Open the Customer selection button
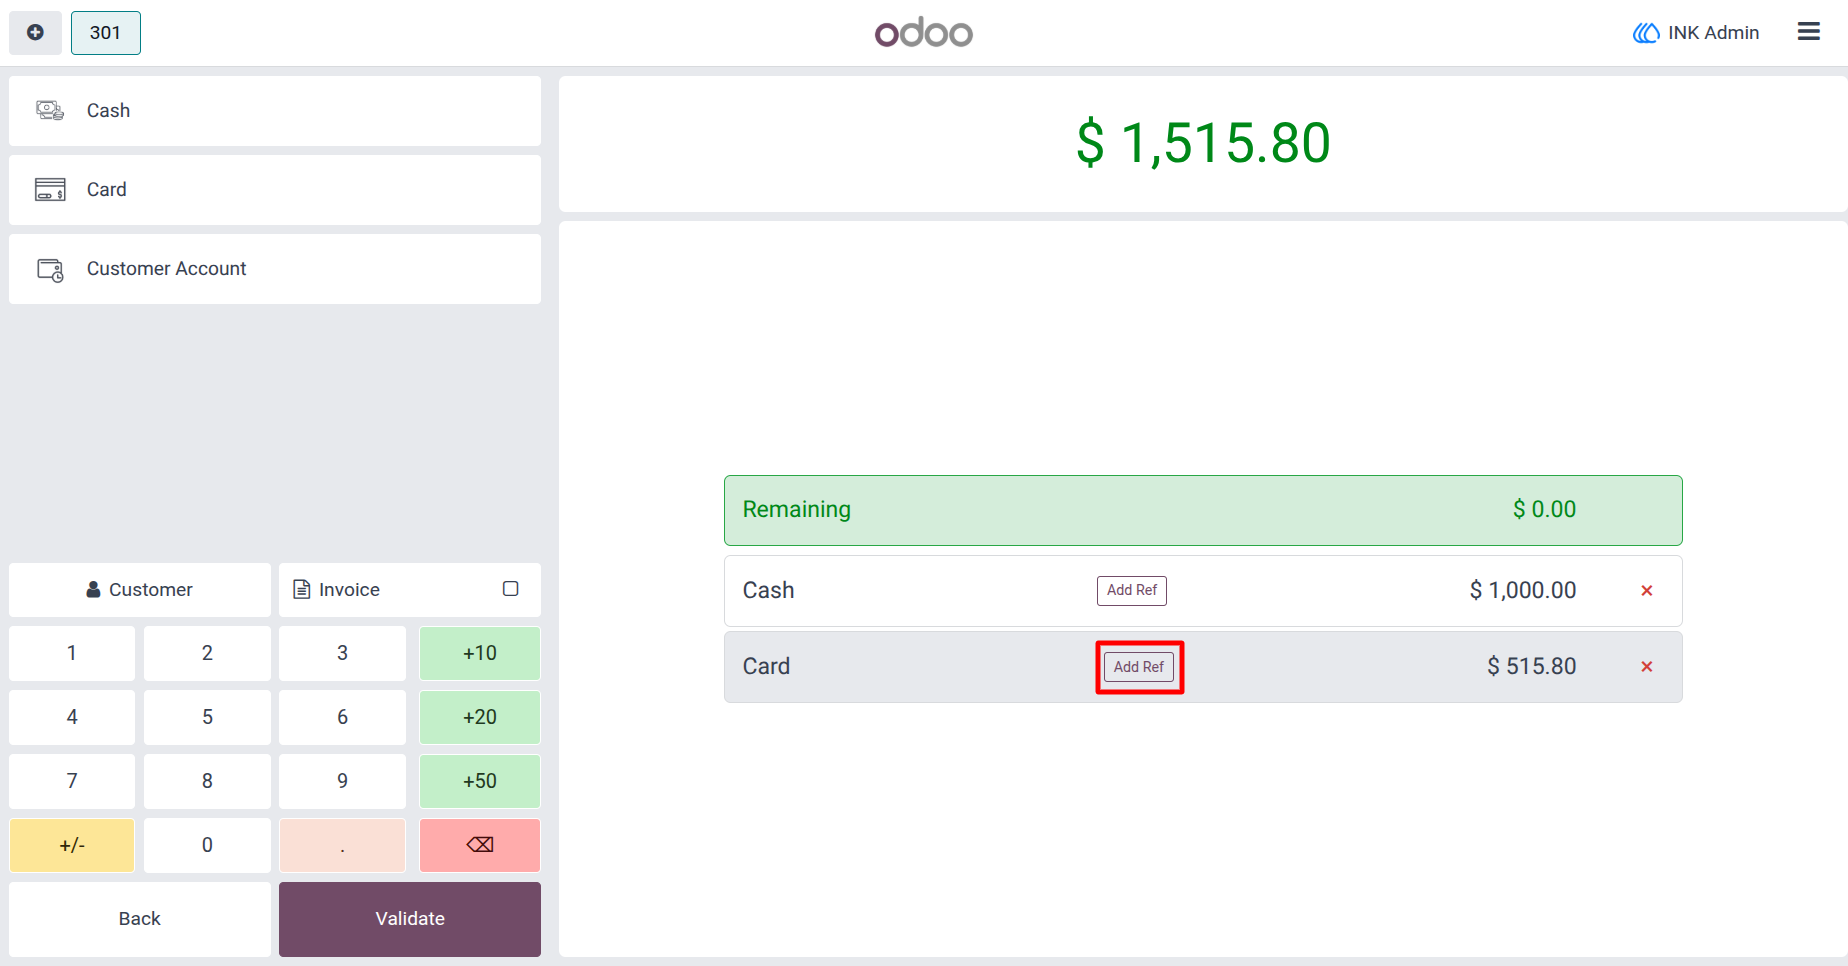The image size is (1848, 966). click(x=140, y=590)
